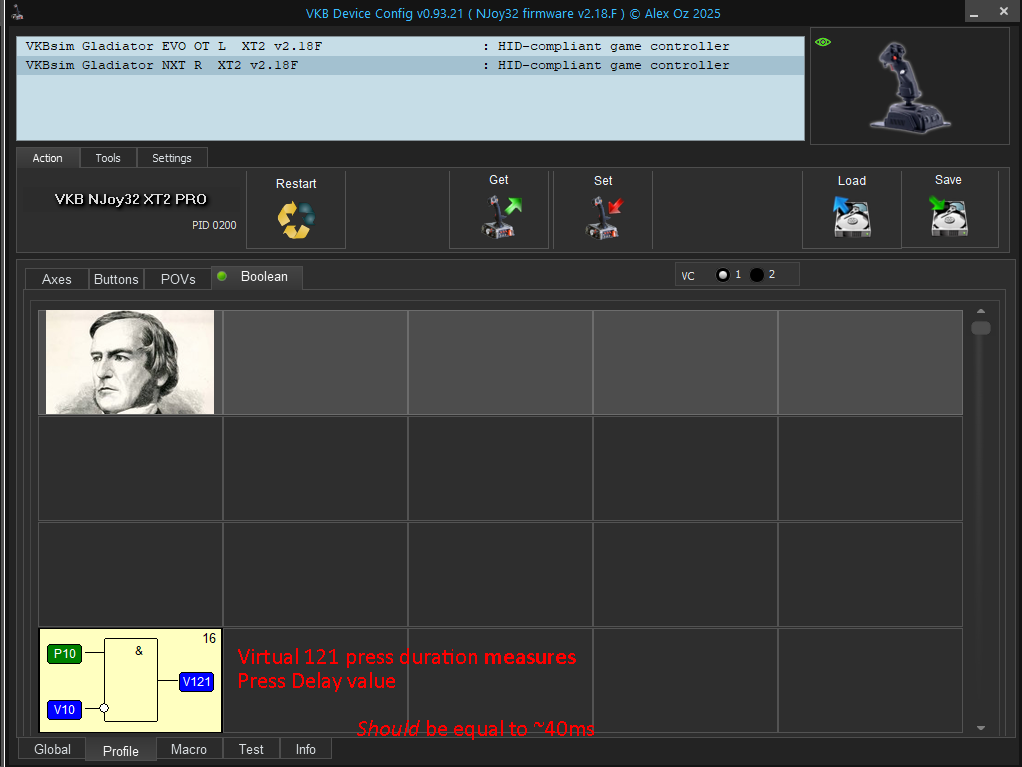Open the Tools tab

[108, 158]
